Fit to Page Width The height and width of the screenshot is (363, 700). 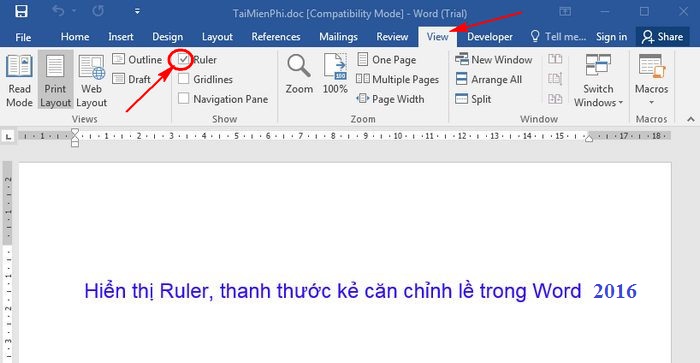point(391,99)
